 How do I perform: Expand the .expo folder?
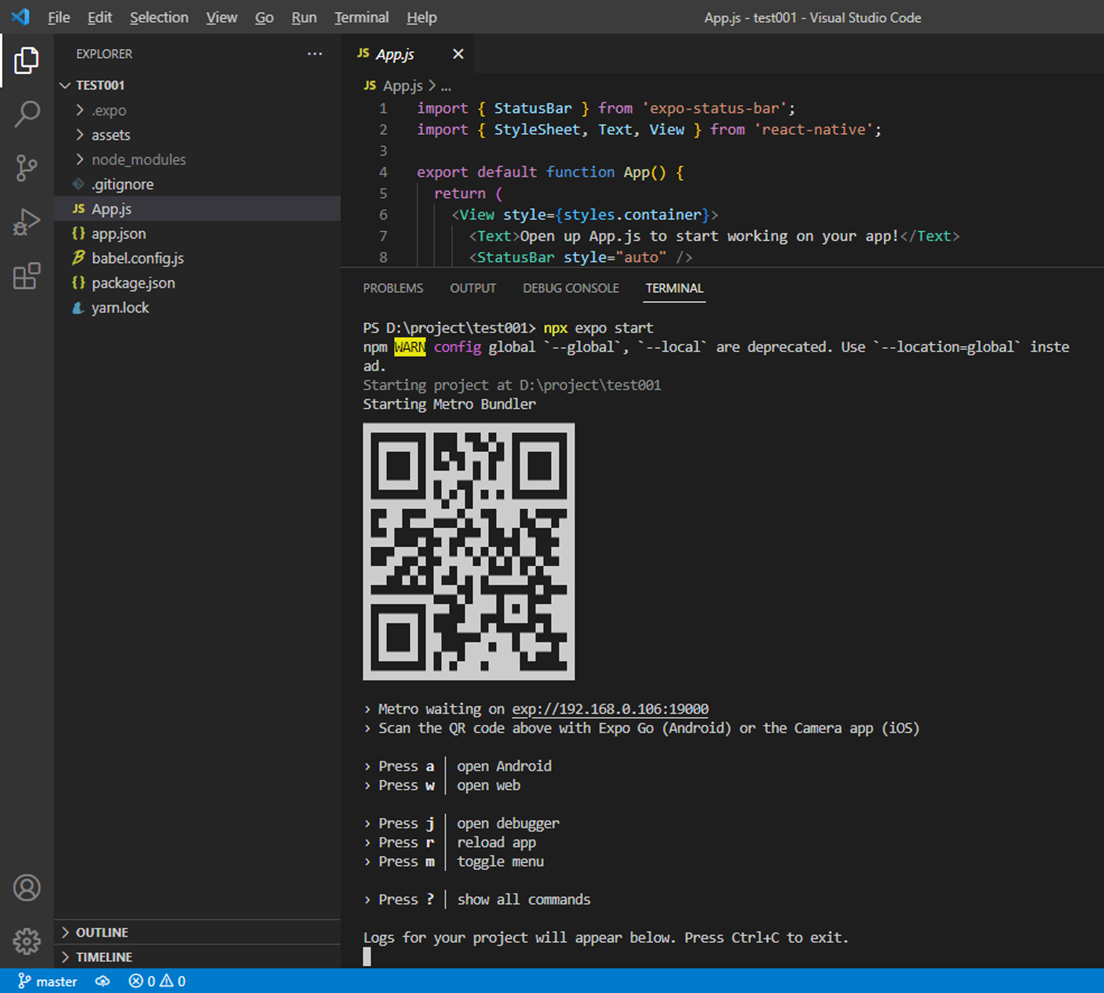click(x=80, y=110)
